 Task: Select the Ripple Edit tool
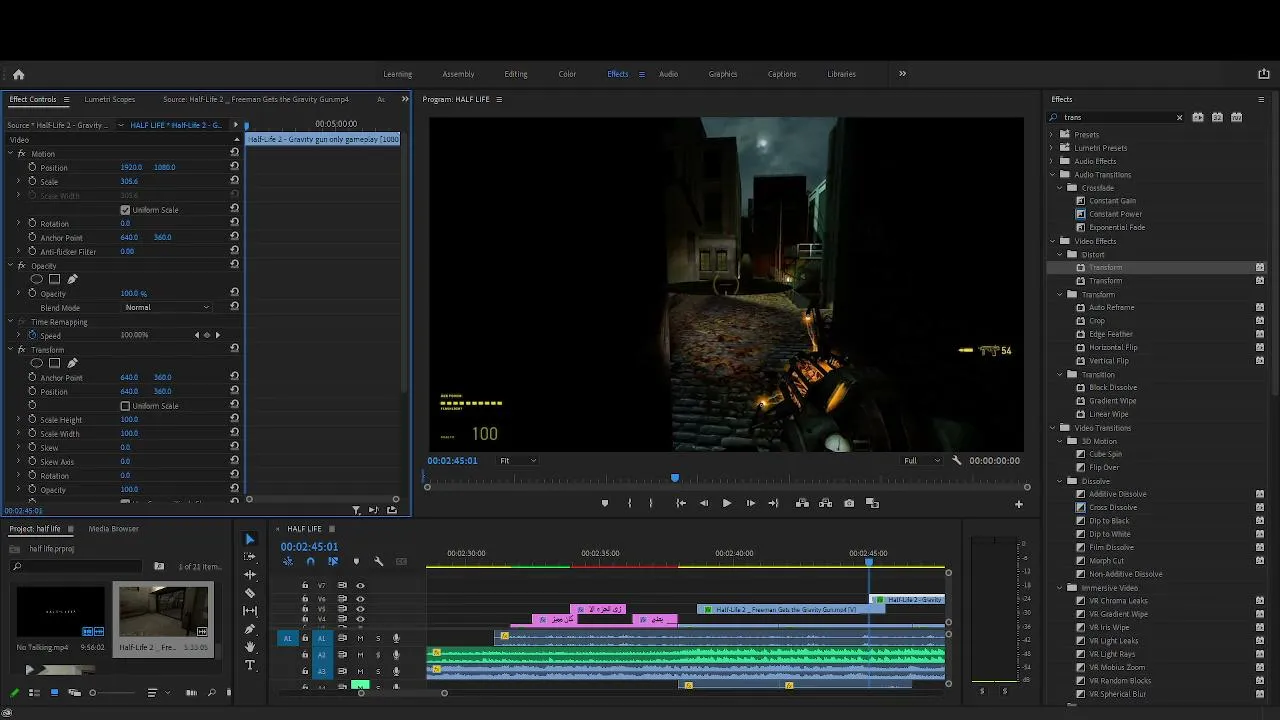250,575
